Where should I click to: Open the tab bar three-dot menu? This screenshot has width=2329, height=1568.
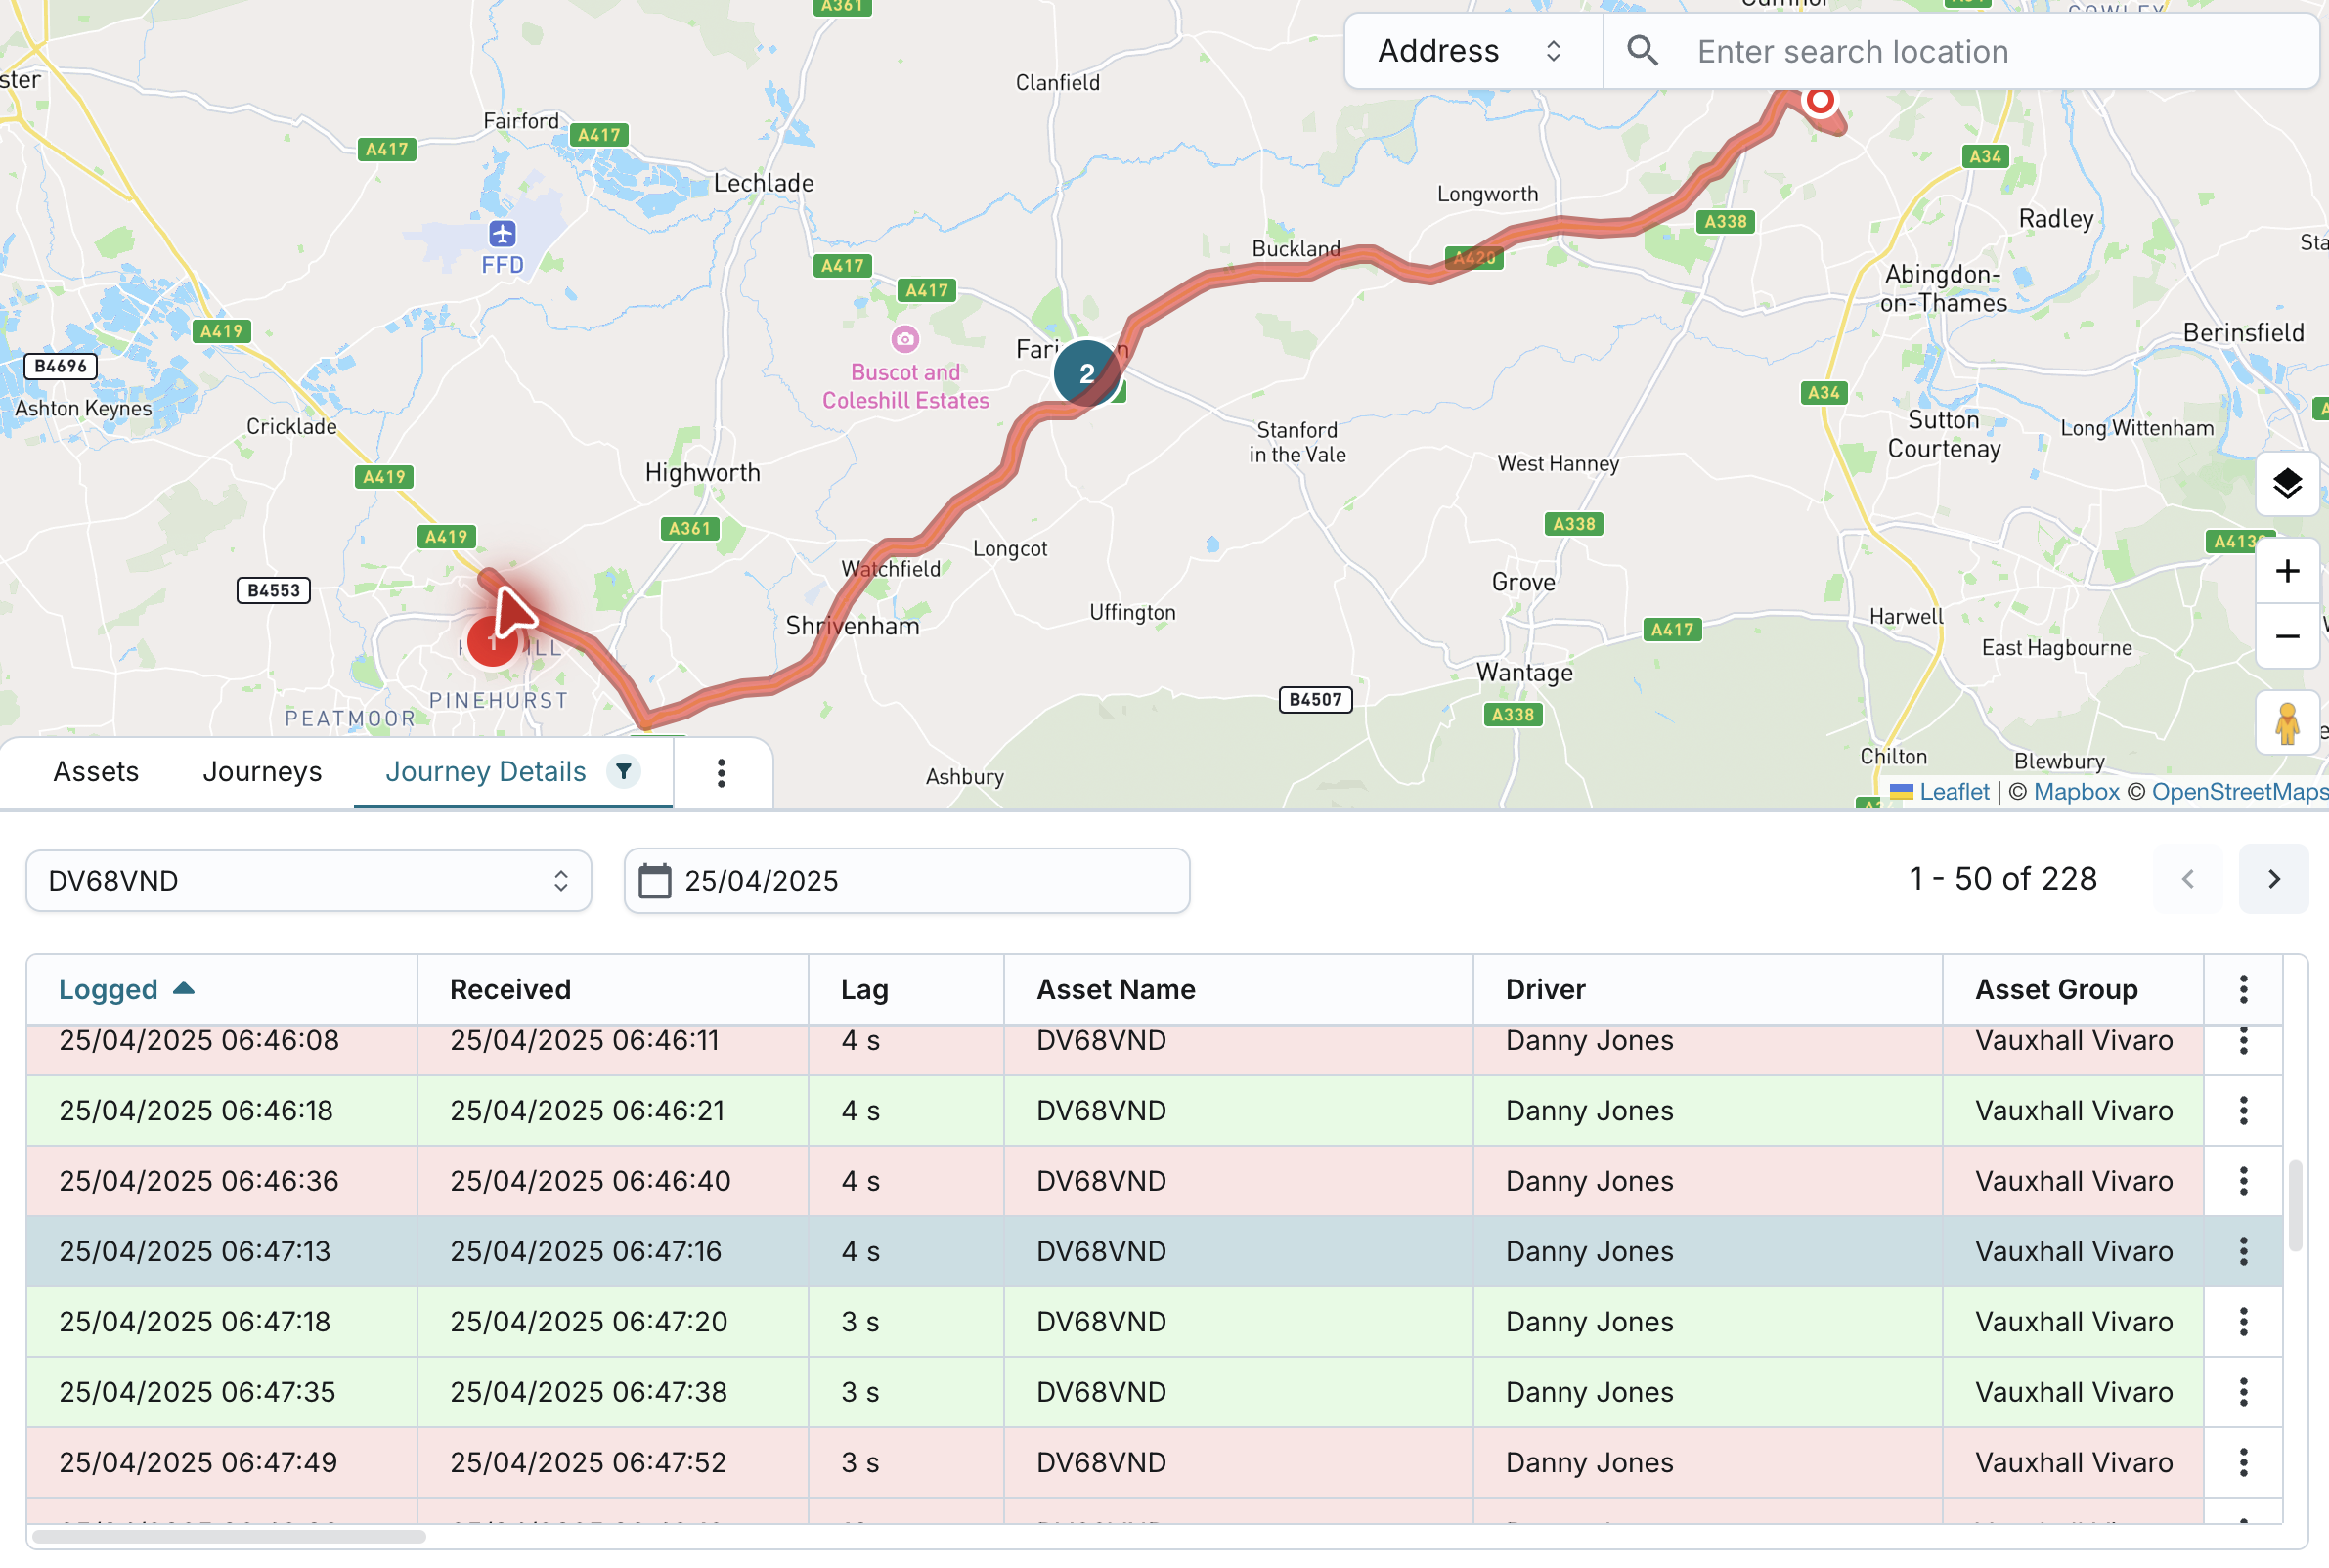721,772
